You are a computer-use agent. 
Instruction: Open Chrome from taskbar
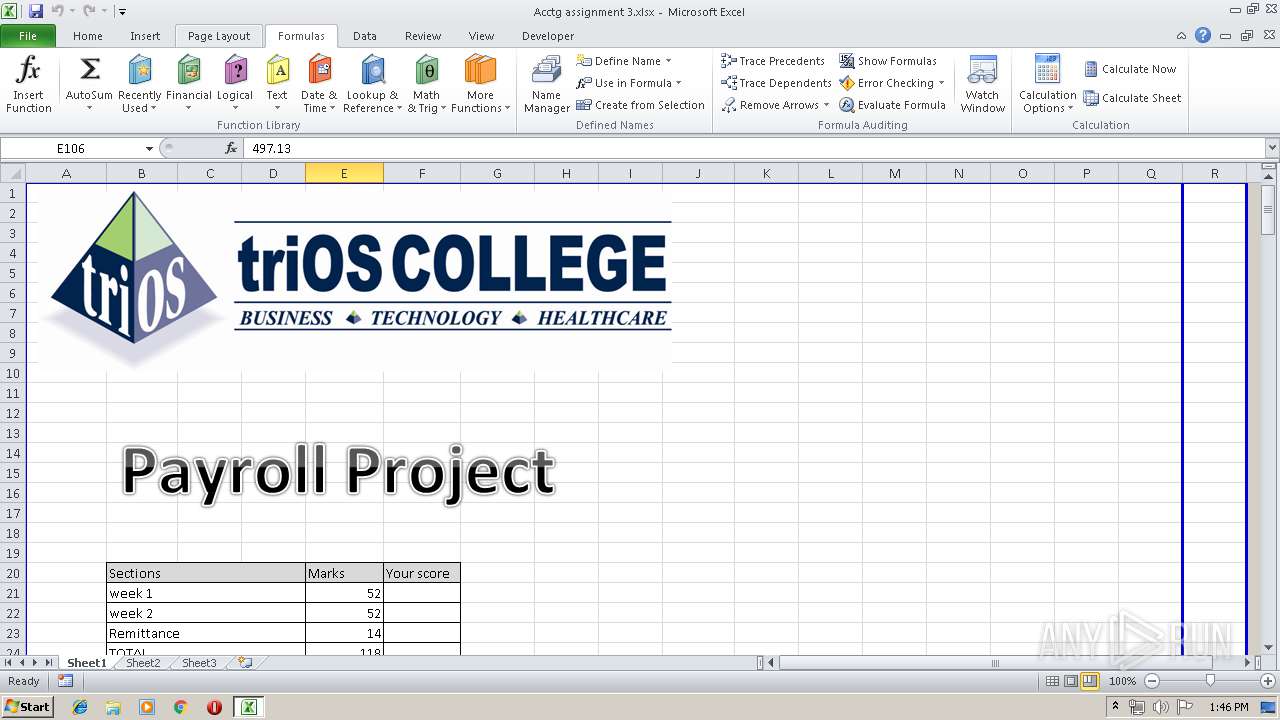(180, 707)
